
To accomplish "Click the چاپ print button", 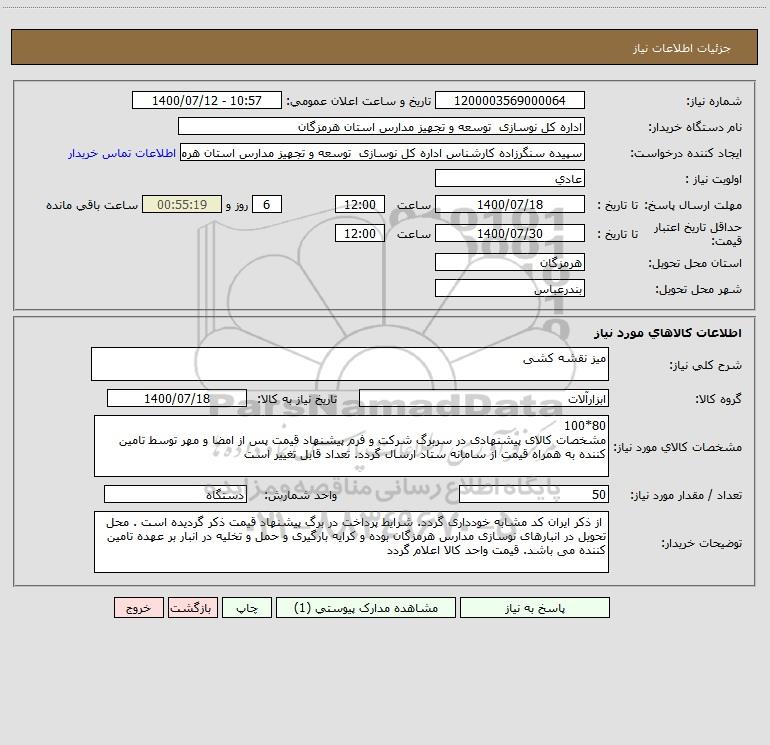I will click(247, 607).
